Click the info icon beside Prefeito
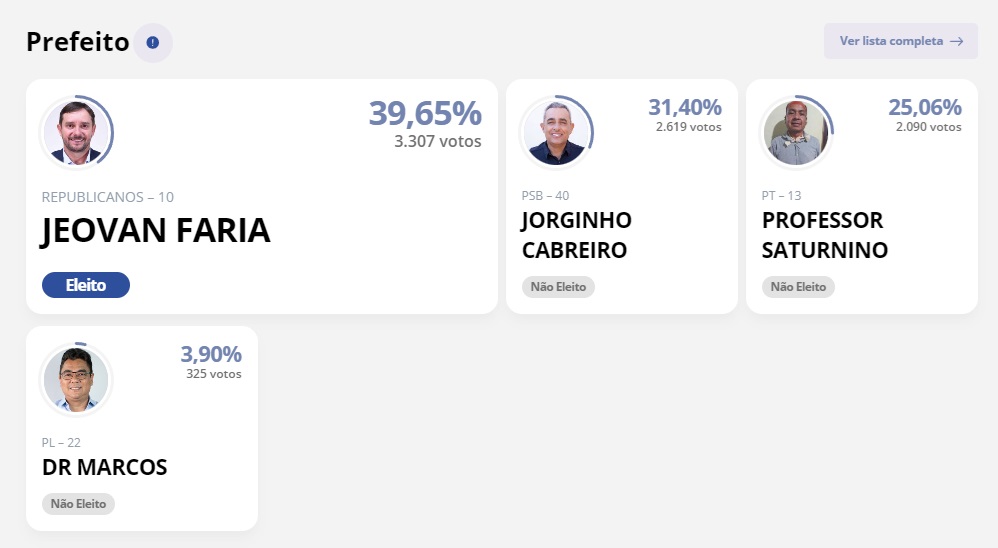Screen dimensions: 998x548 [x=153, y=42]
